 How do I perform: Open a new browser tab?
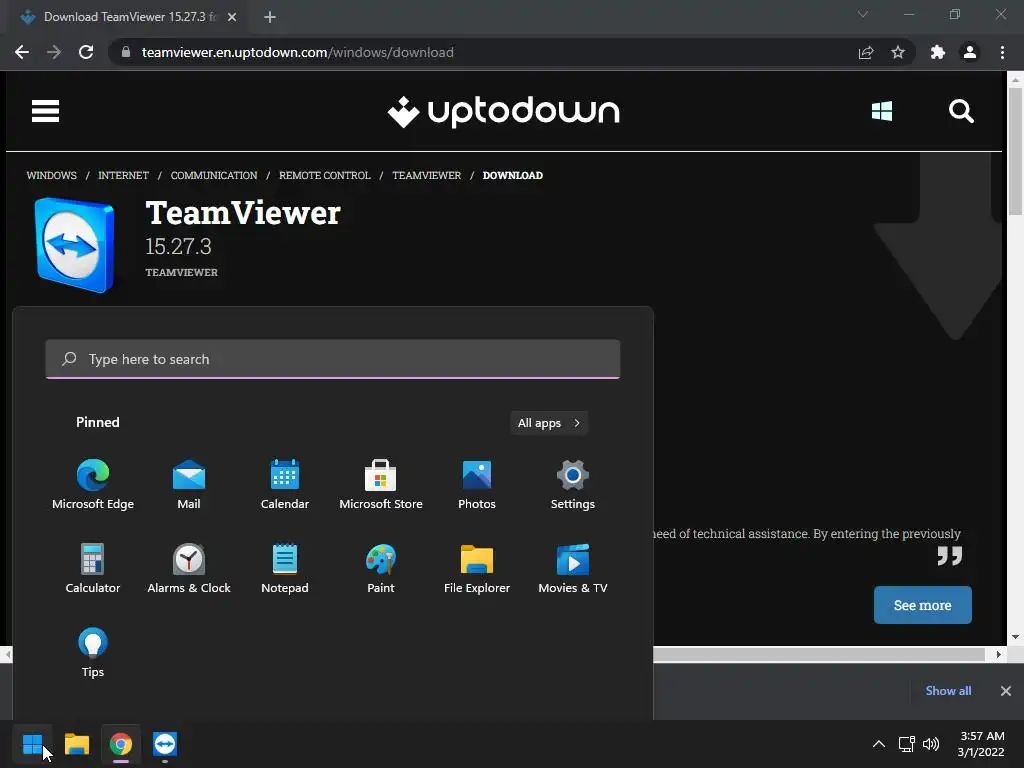(270, 17)
